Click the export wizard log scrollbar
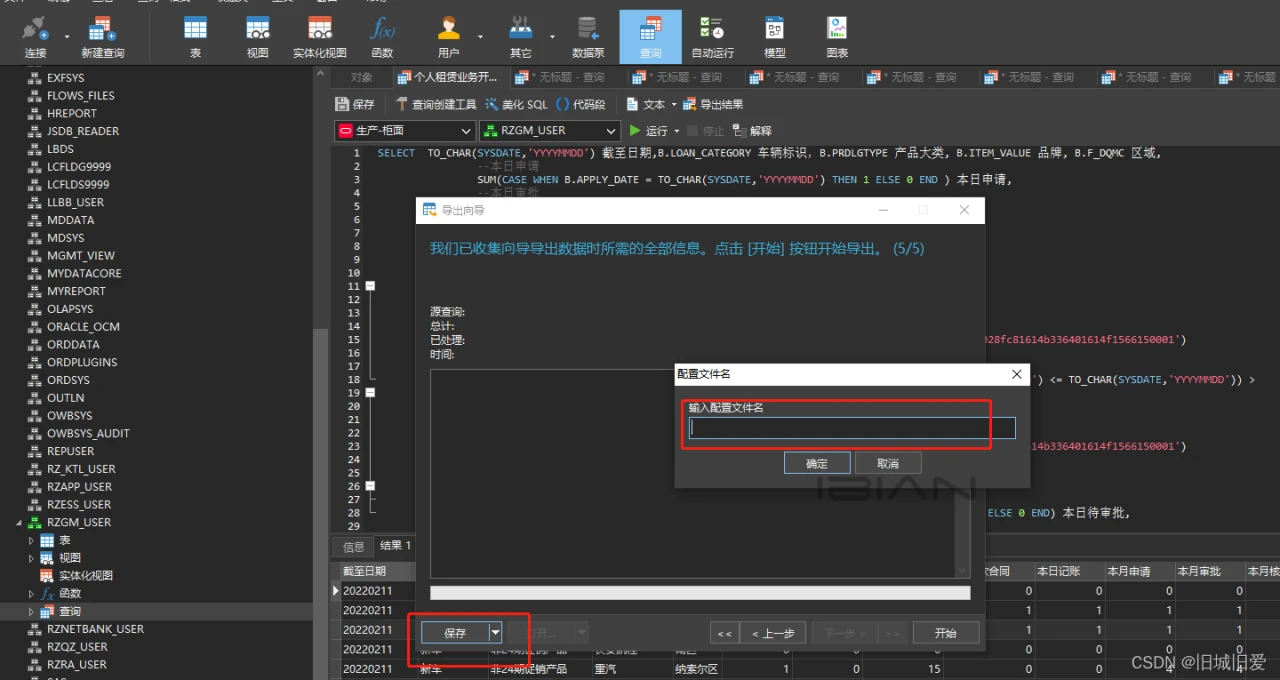The image size is (1280, 680). 963,474
